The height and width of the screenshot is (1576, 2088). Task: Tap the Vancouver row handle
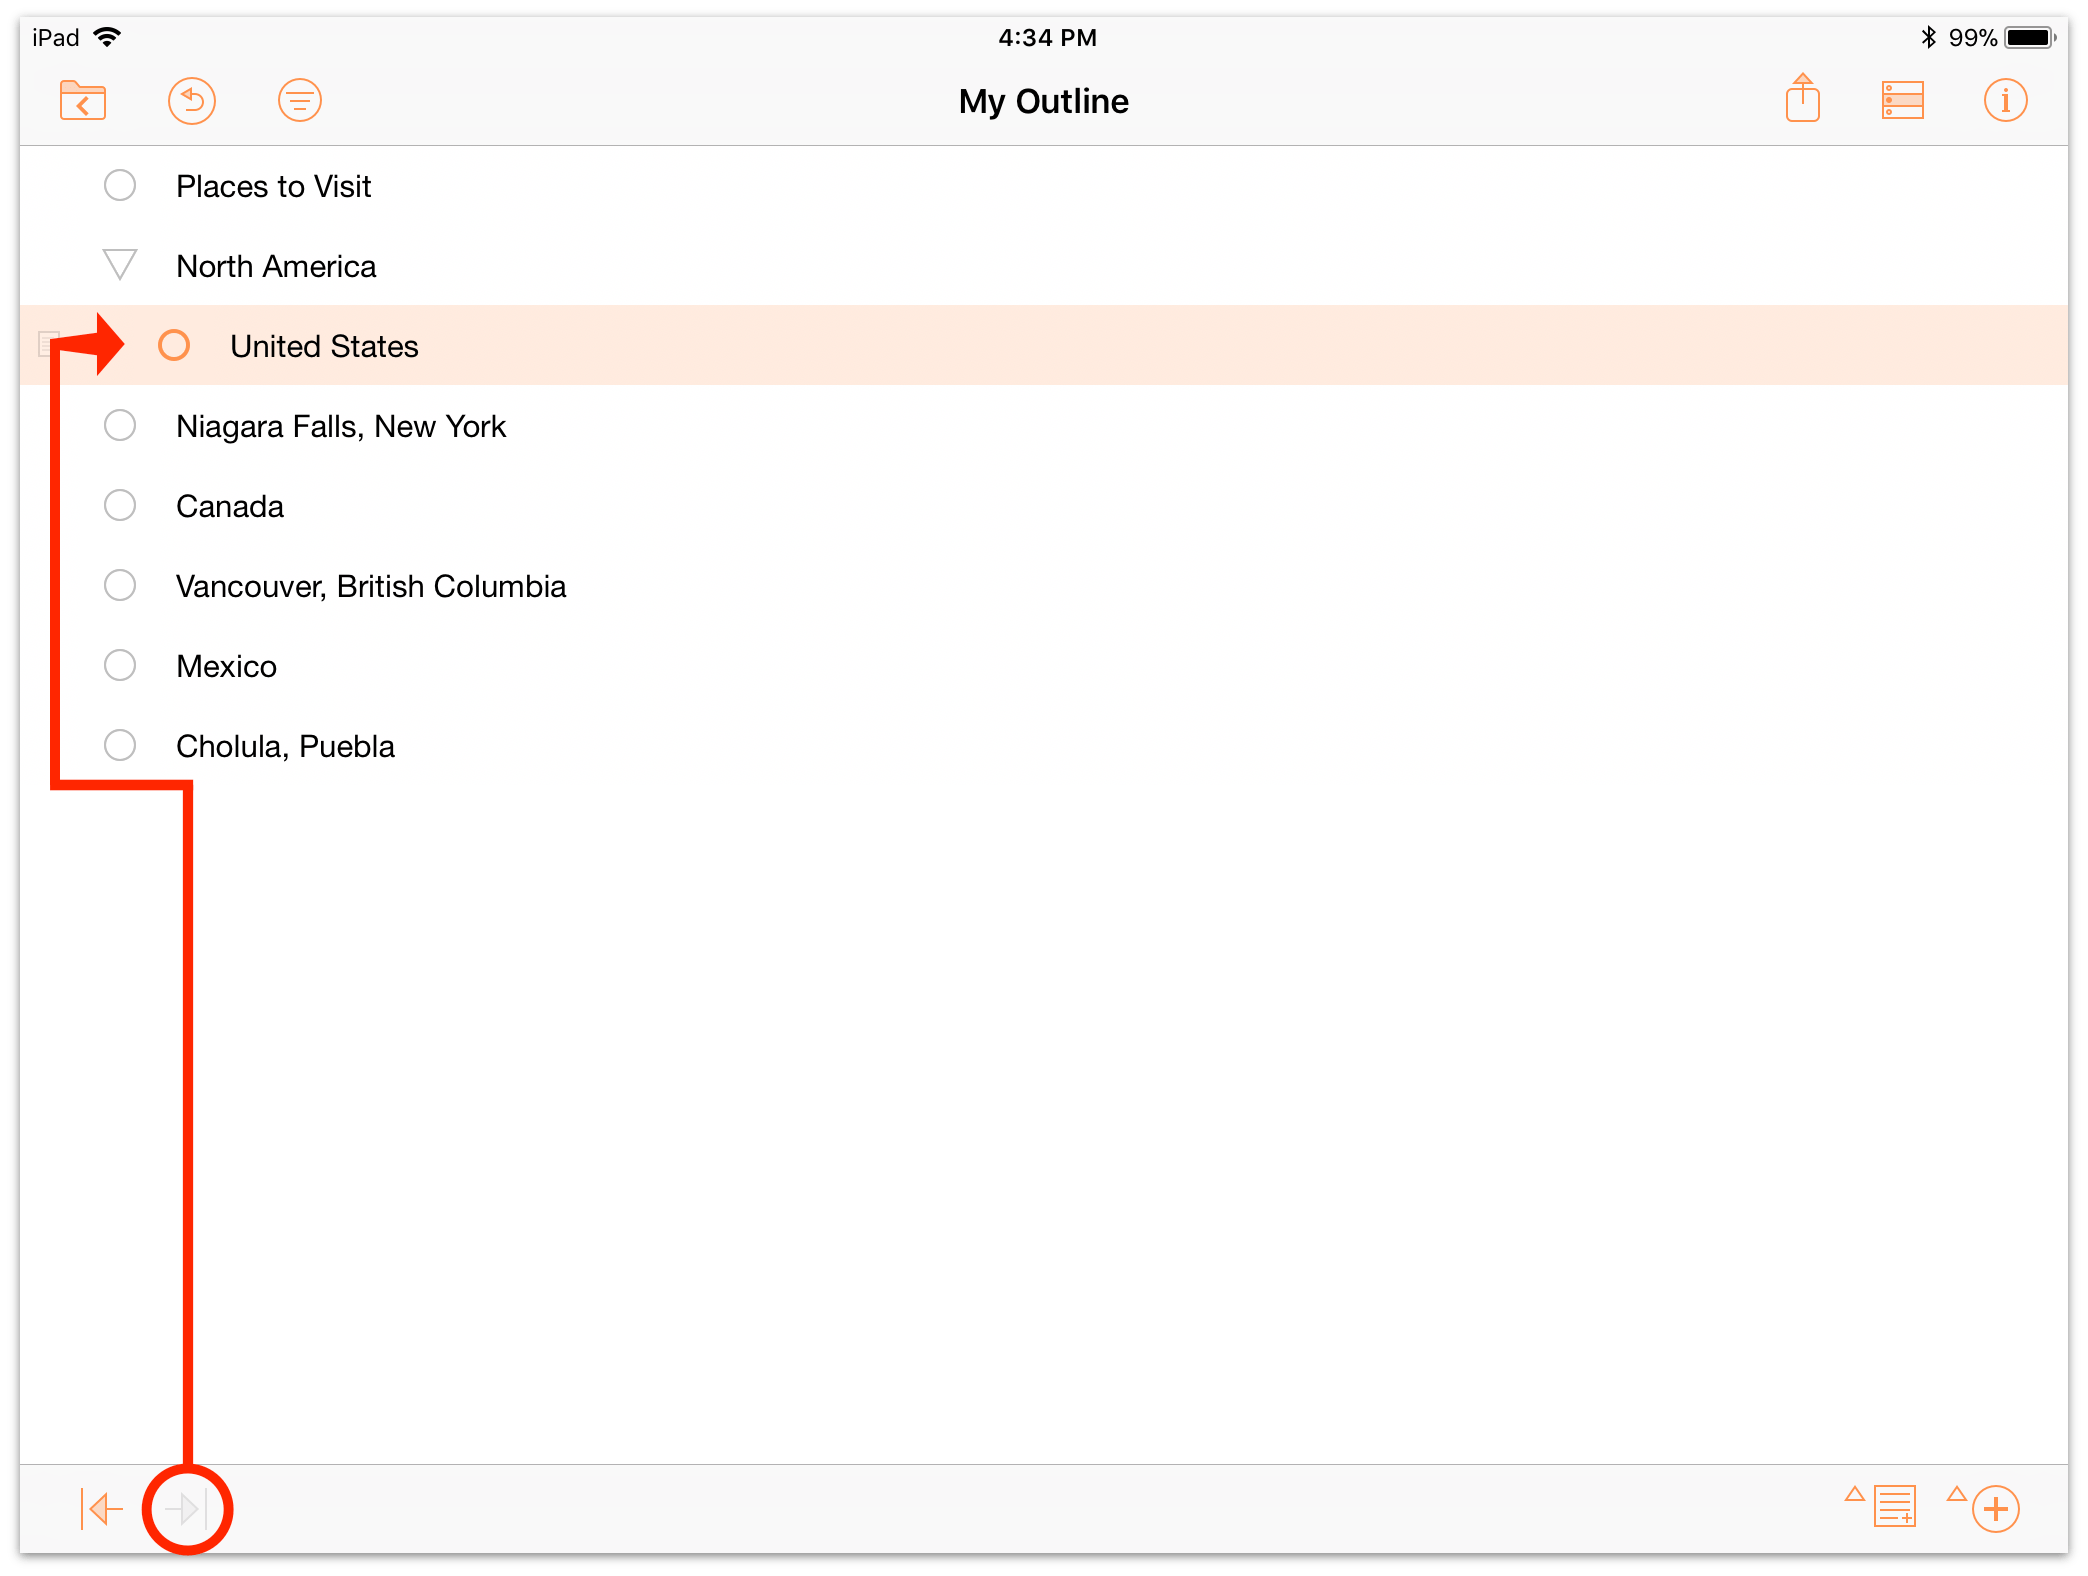point(120,585)
